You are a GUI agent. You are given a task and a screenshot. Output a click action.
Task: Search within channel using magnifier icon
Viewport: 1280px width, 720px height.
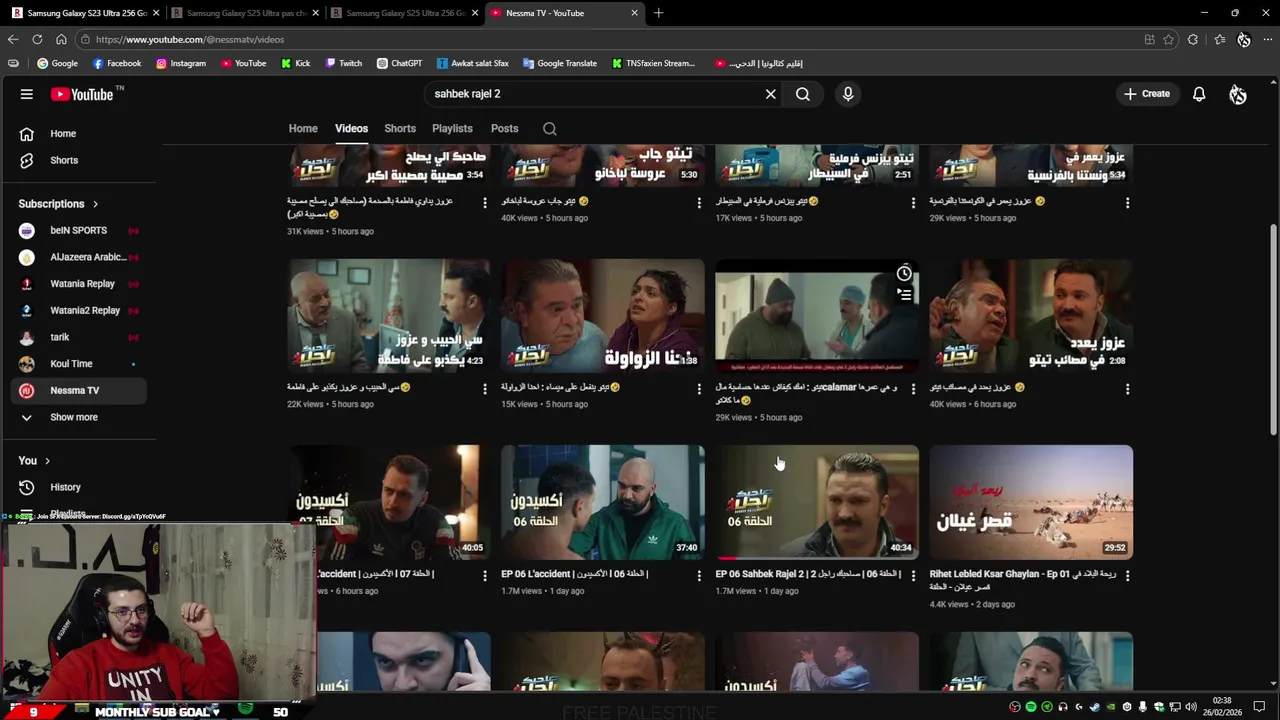[x=549, y=128]
